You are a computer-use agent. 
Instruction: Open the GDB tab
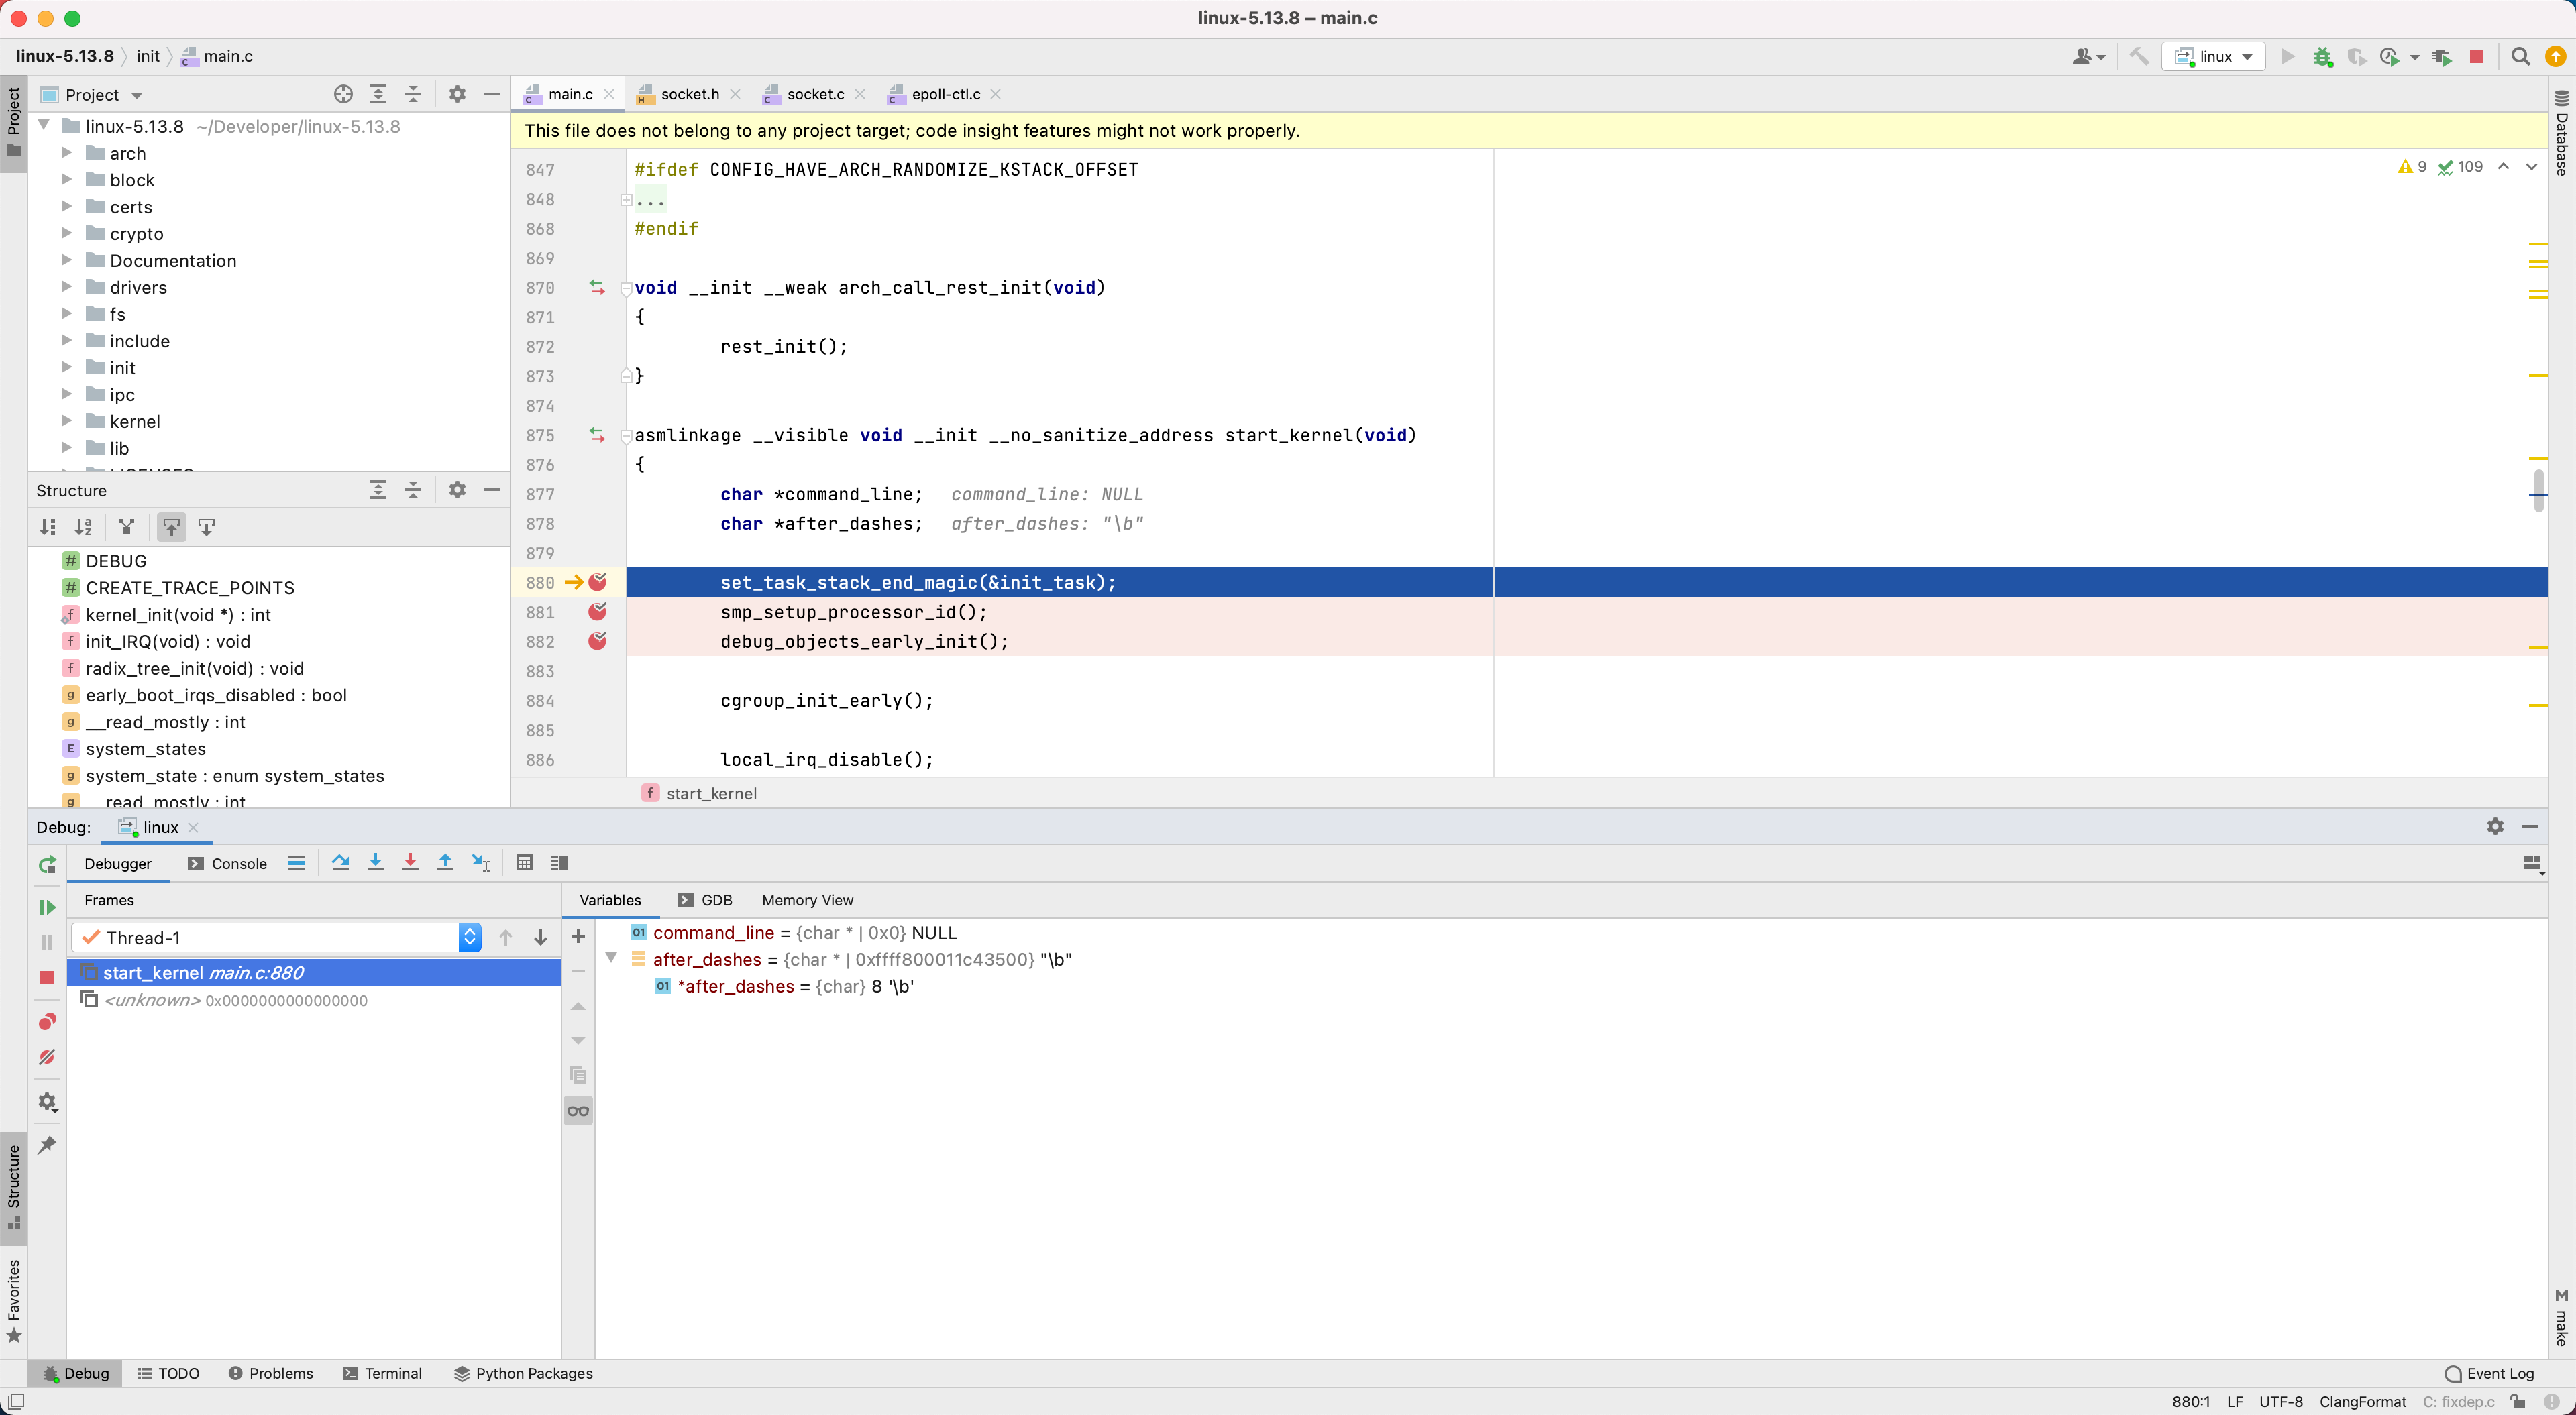(x=715, y=900)
